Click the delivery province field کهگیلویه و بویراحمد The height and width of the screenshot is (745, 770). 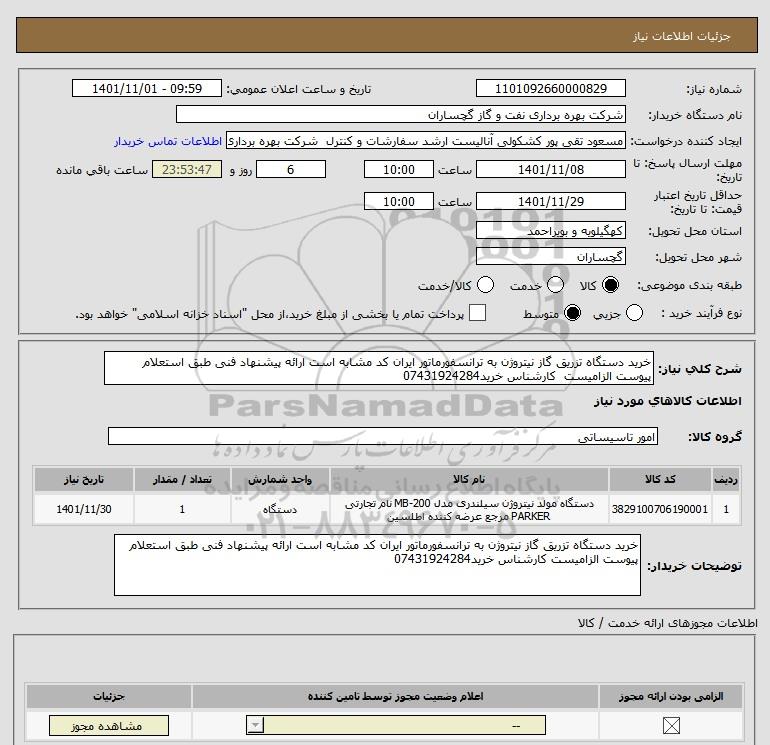pos(550,230)
